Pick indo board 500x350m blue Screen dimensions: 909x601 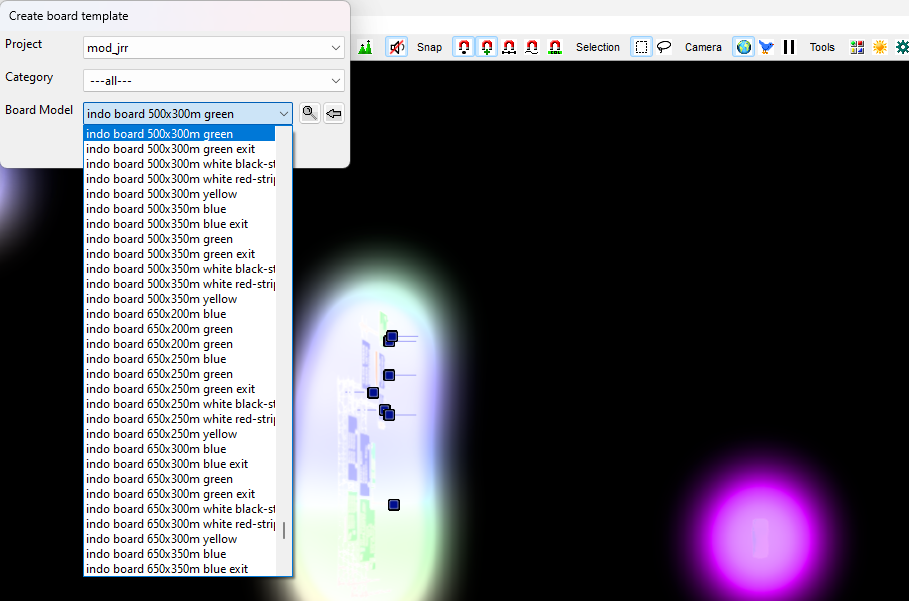(x=180, y=209)
